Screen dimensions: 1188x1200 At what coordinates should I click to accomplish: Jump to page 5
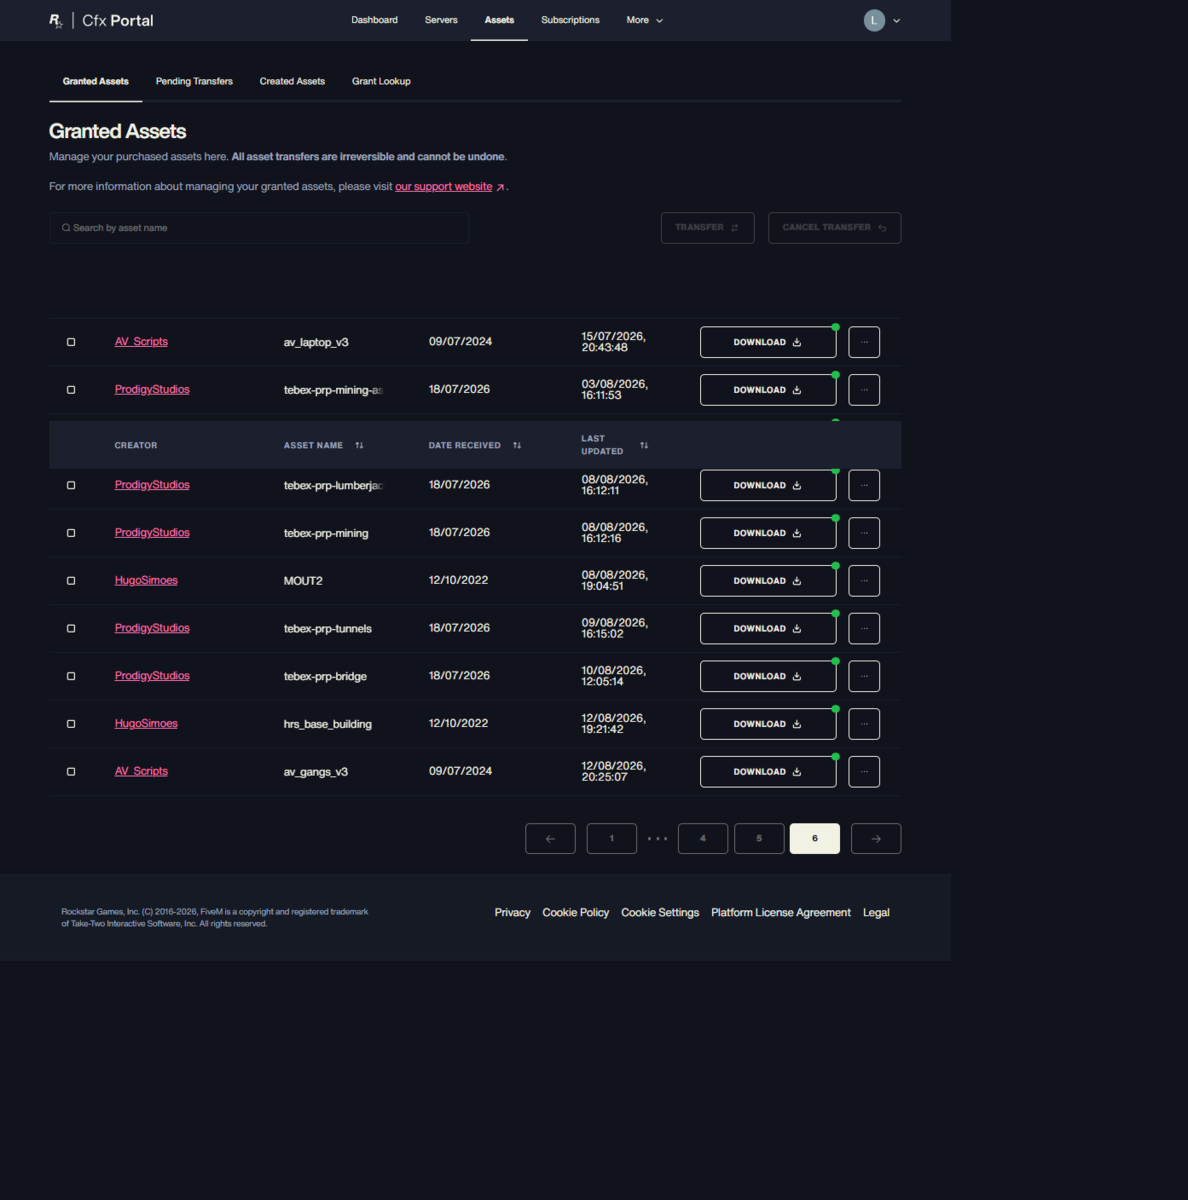click(x=759, y=839)
